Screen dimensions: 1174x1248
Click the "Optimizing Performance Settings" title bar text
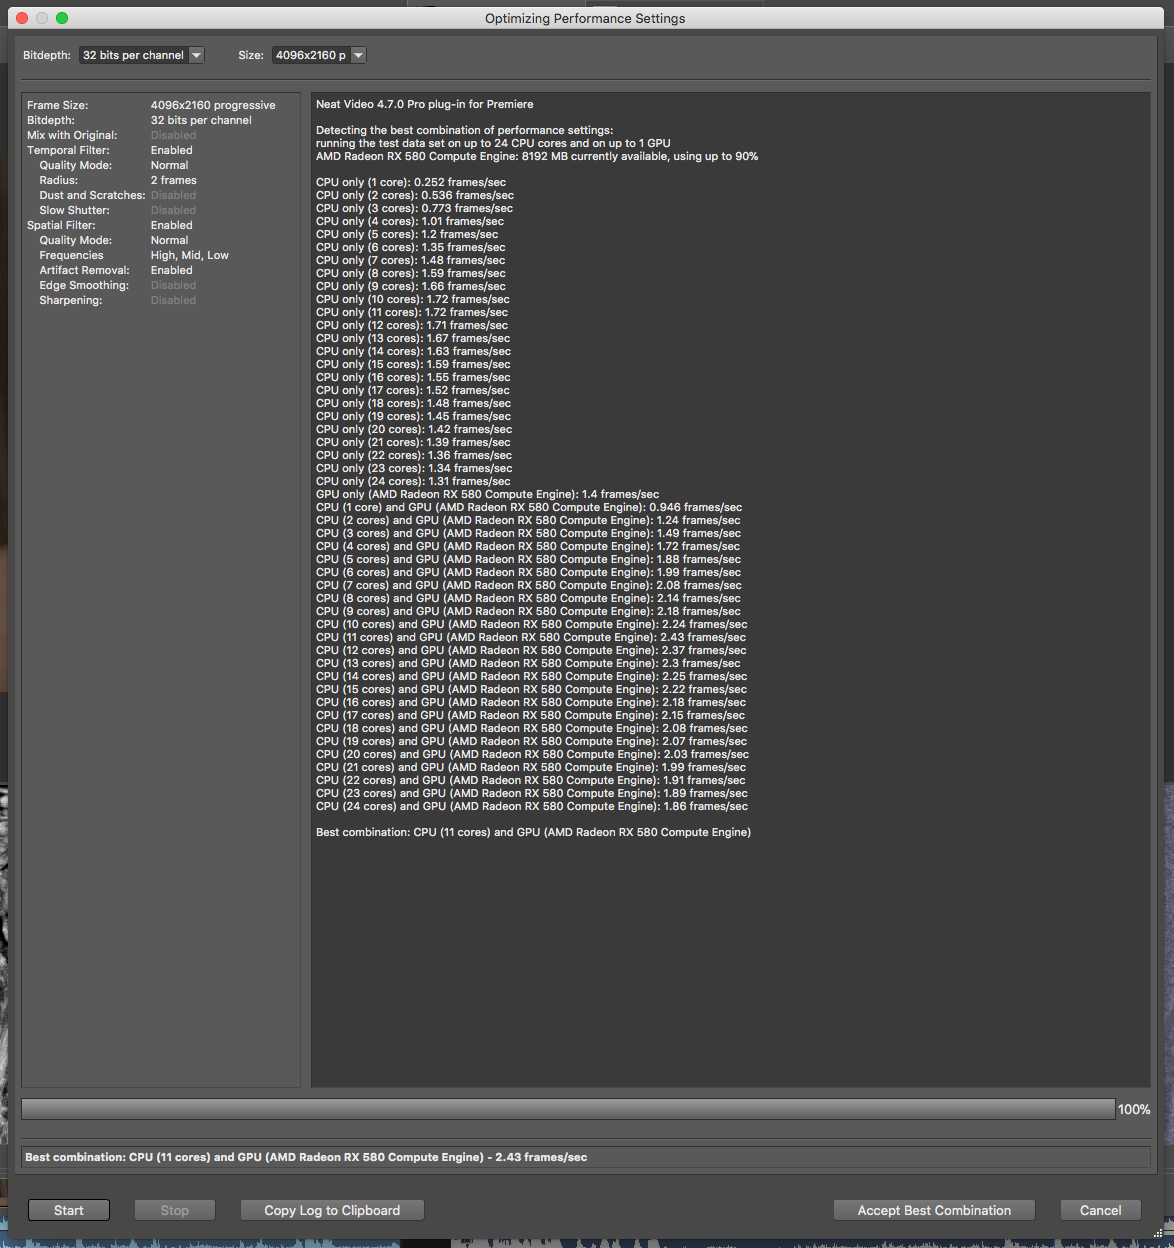[x=585, y=18]
